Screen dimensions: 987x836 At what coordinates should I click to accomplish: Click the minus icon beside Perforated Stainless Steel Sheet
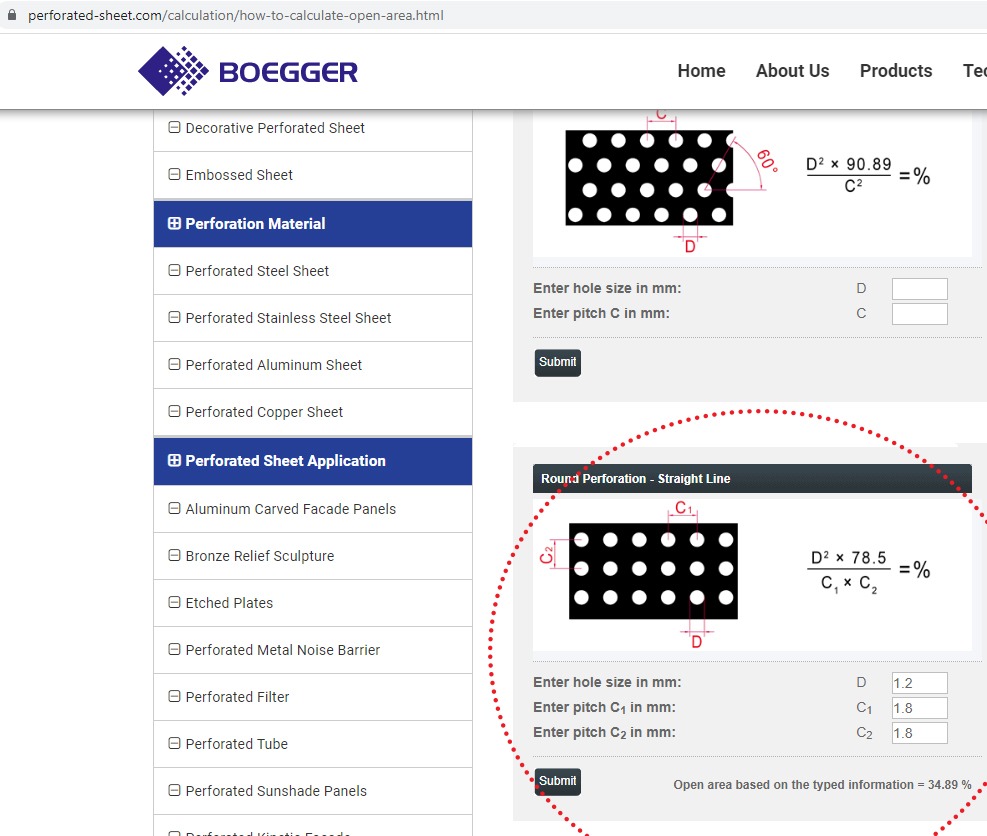click(x=174, y=318)
